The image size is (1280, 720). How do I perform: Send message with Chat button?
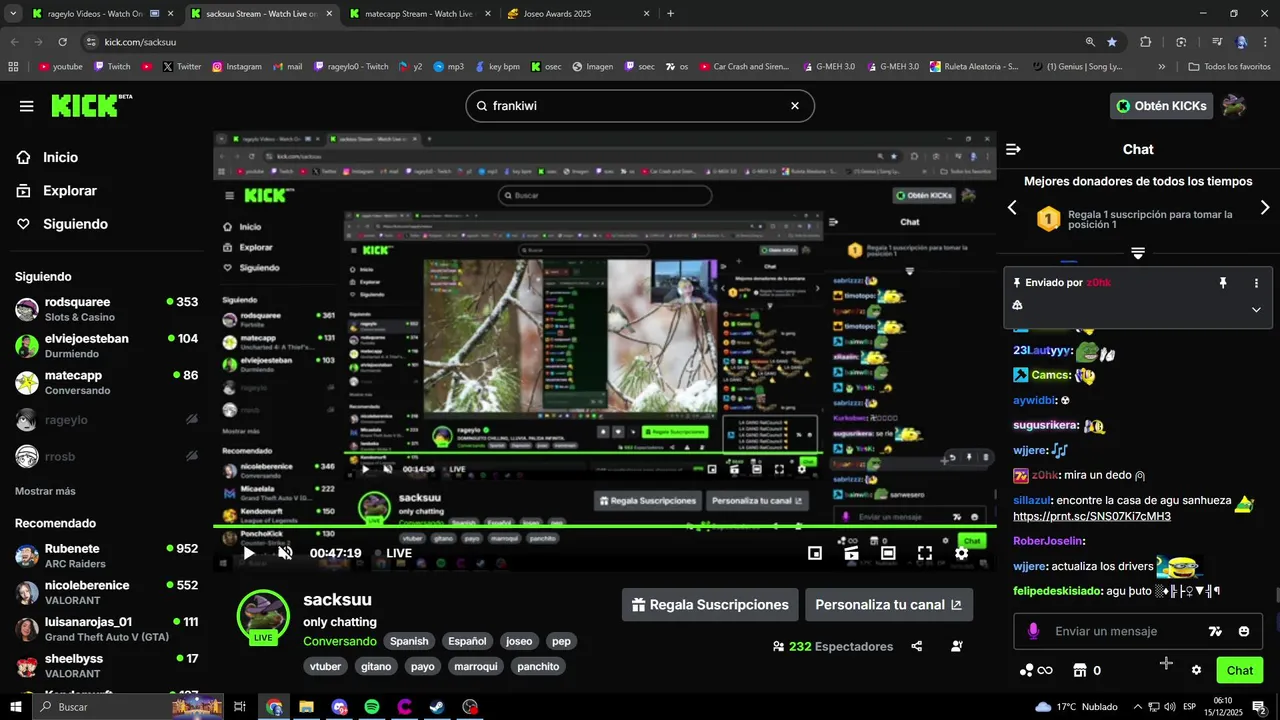click(1239, 670)
